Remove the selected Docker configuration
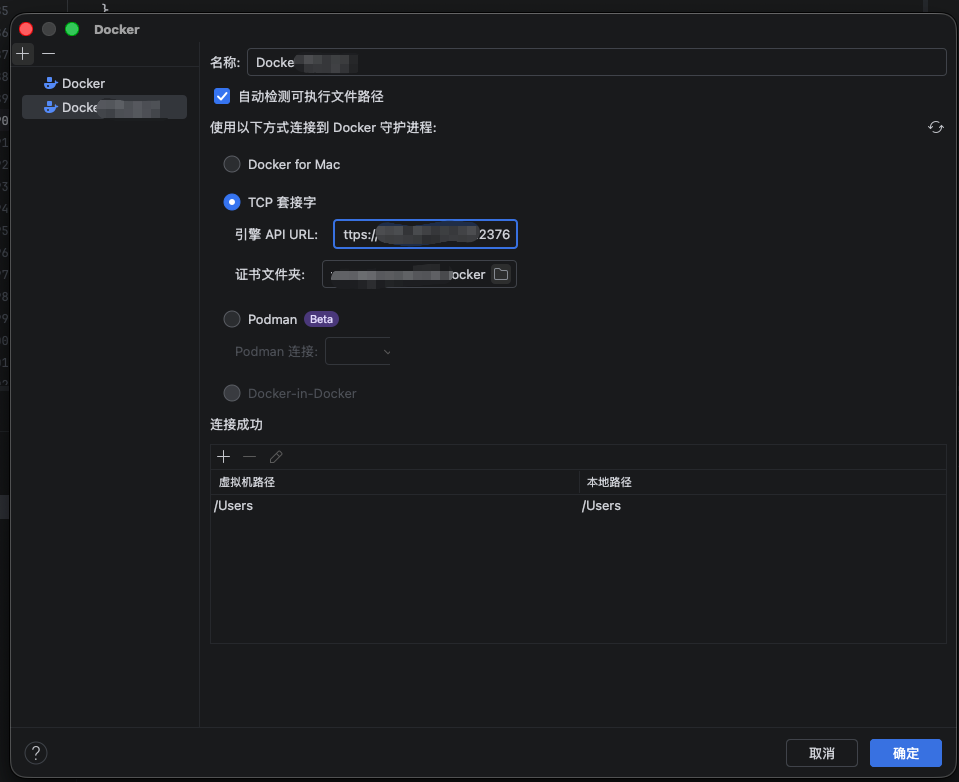 48,54
